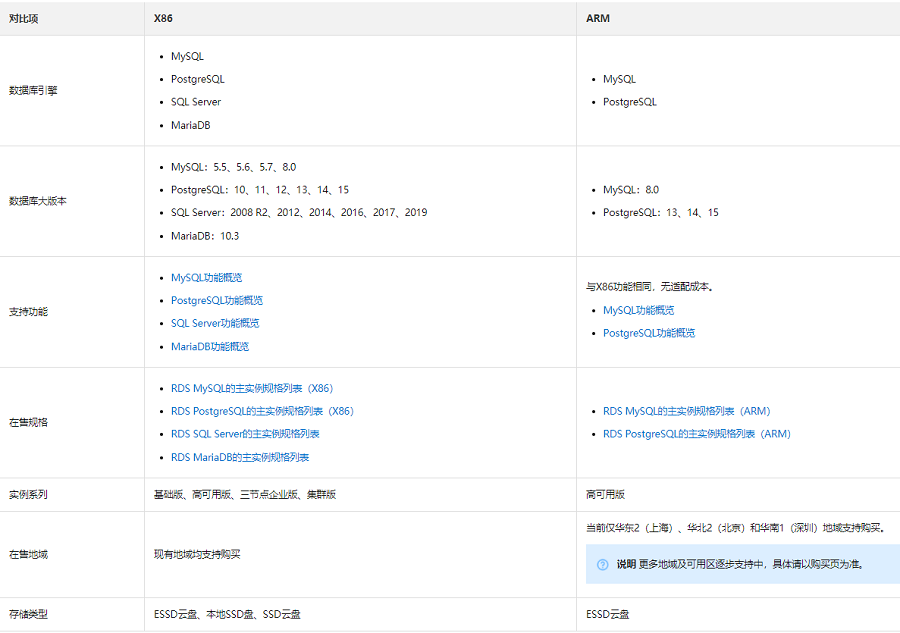Follow the RDS SQL Server的主实例规格列表 link
The width and height of the screenshot is (900, 633).
pyautogui.click(x=245, y=434)
